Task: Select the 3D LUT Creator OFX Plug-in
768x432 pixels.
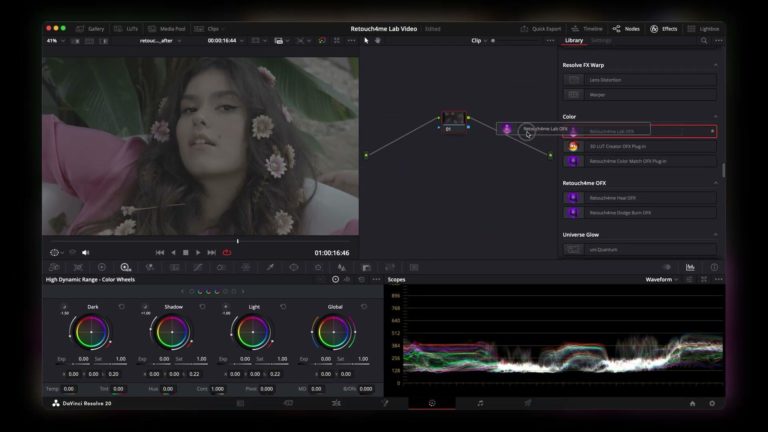Action: [x=639, y=146]
